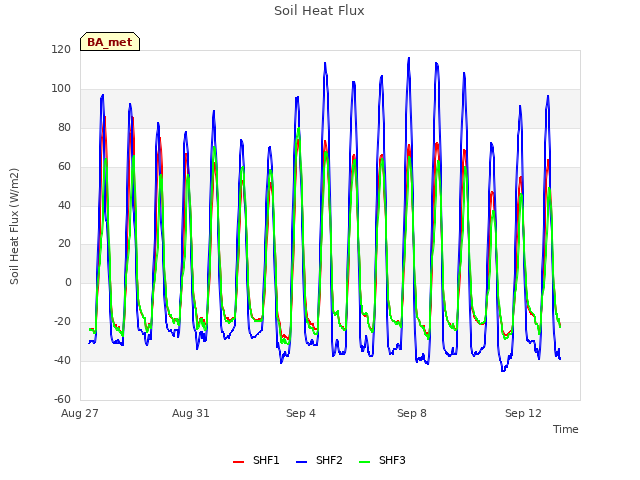The image size is (640, 480).
Task: Click the 40 y-axis tick label
Action: [x=64, y=205]
